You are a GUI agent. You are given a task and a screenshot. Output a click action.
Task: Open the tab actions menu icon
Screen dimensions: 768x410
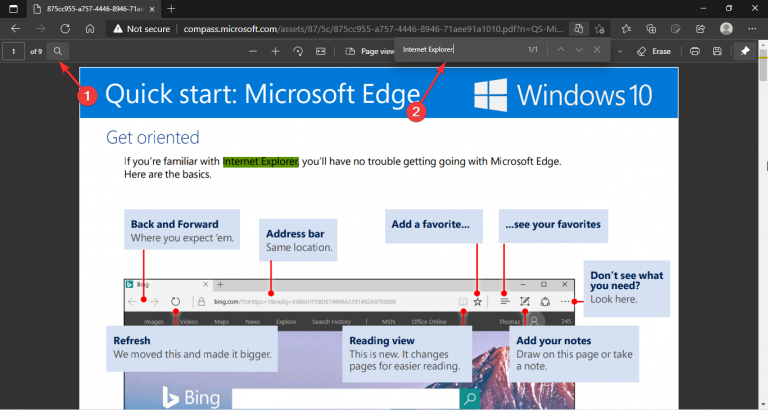pos(13,9)
